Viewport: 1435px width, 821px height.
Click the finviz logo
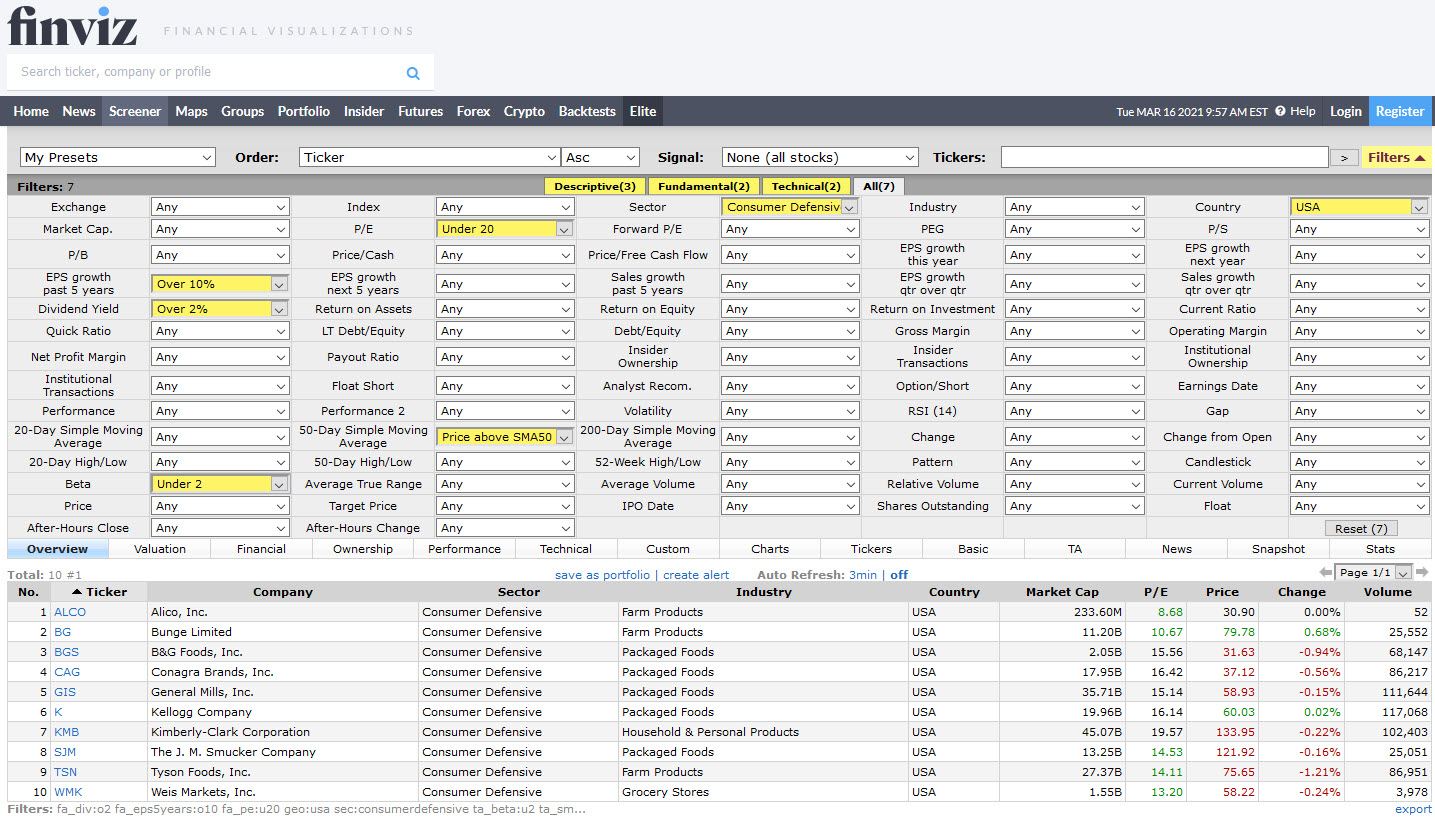[72, 27]
